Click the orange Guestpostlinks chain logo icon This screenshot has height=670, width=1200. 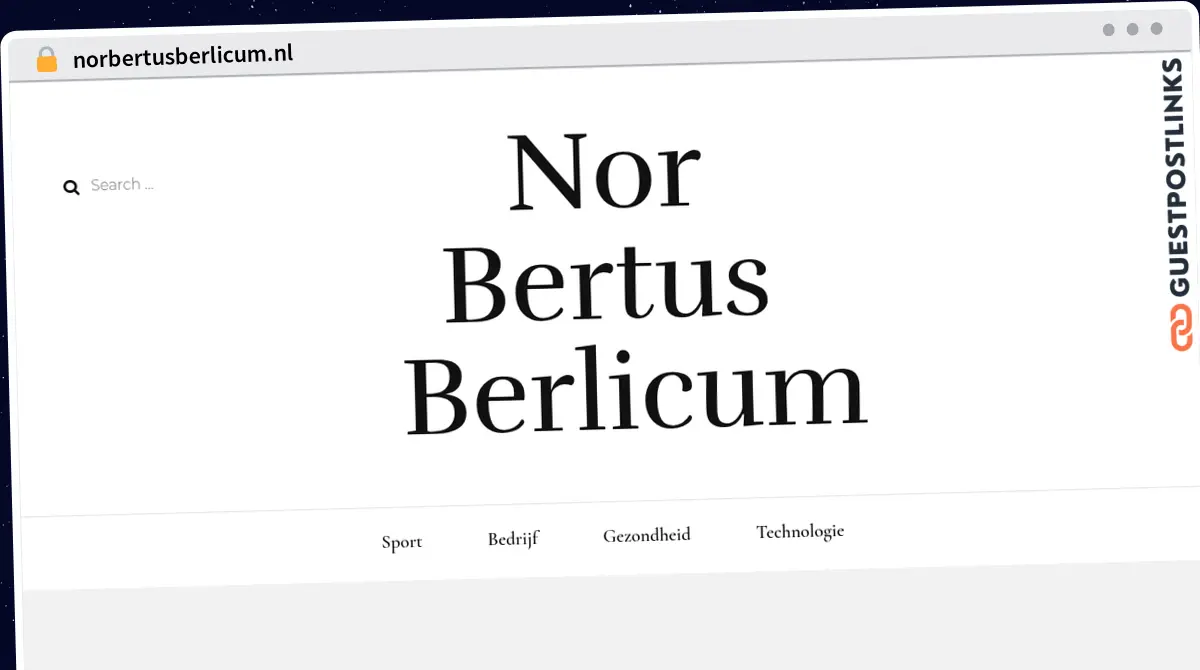[1181, 328]
